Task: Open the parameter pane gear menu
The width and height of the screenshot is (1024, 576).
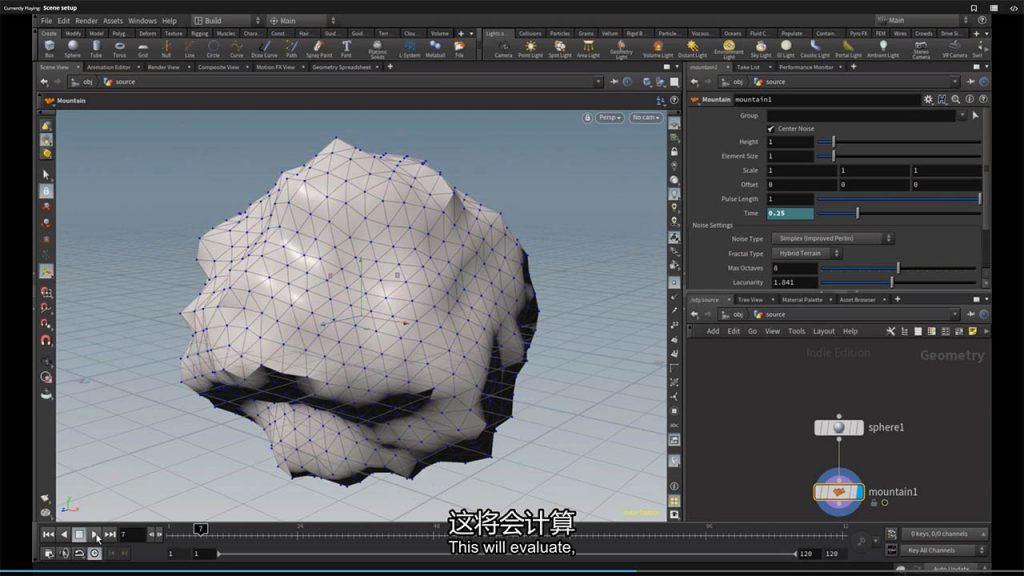Action: [928, 99]
